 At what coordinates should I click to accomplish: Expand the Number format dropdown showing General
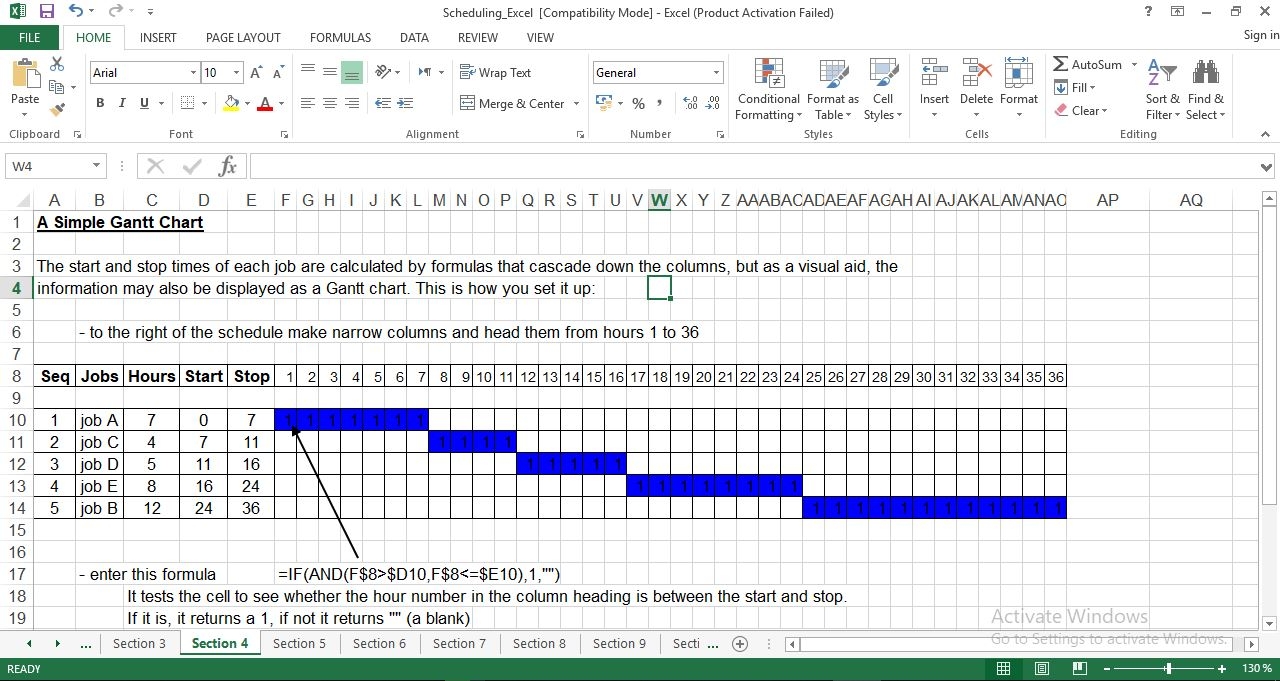point(716,72)
